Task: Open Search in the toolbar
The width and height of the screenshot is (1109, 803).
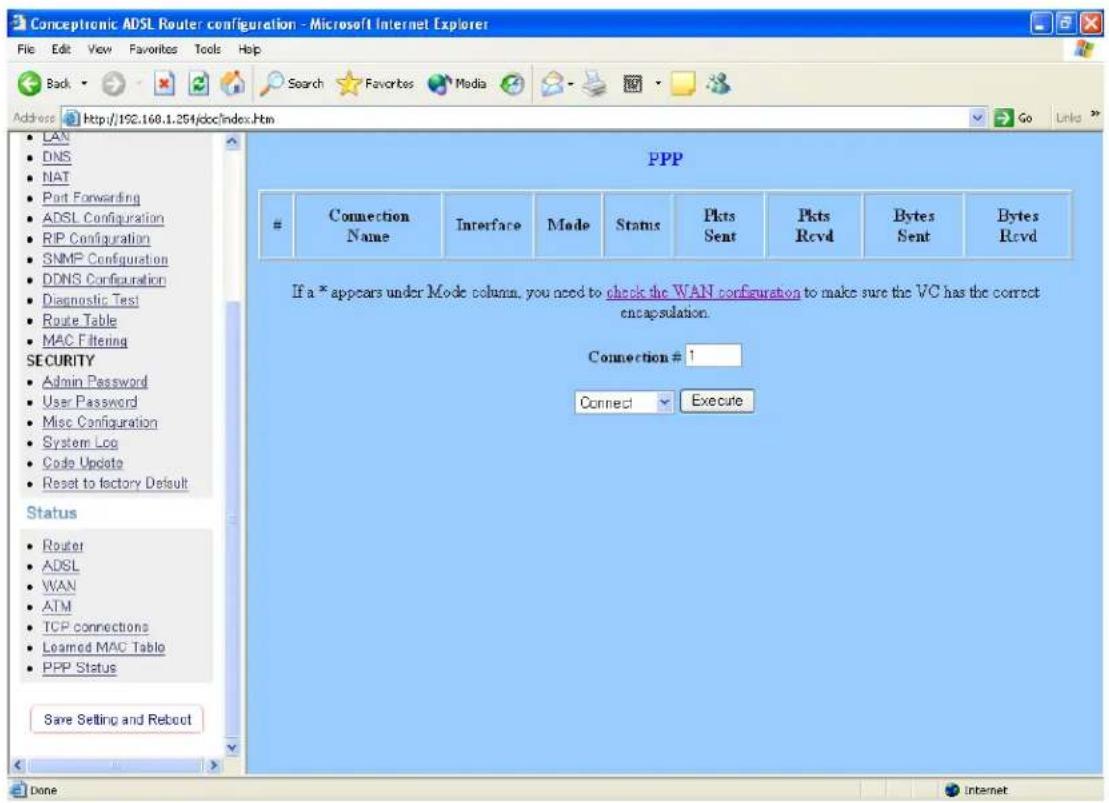Action: [x=291, y=83]
